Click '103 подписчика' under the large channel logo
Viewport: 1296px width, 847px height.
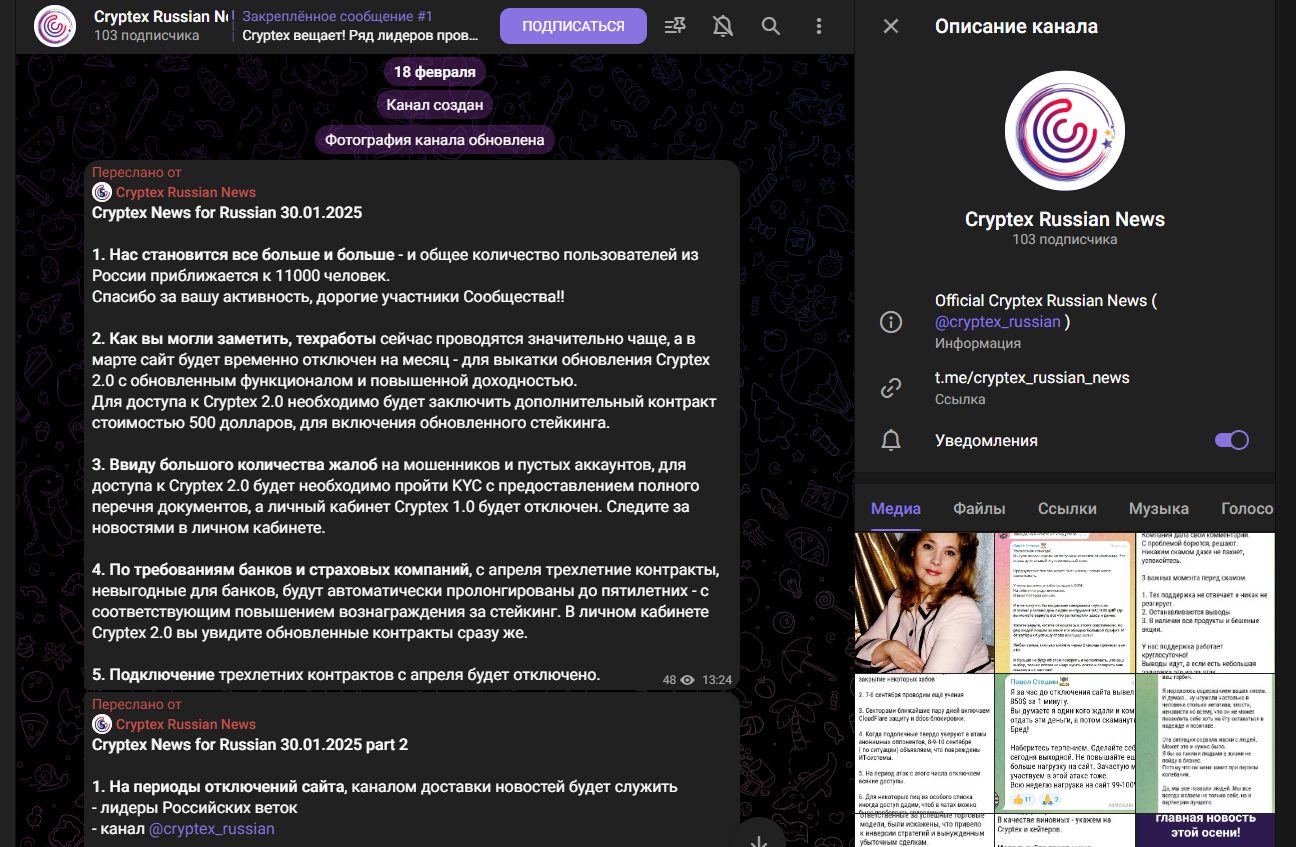pos(1065,240)
